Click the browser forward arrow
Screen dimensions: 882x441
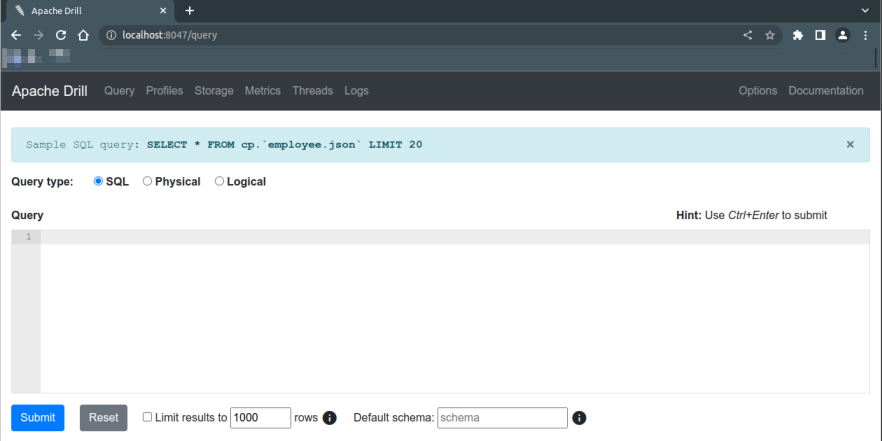pos(38,35)
